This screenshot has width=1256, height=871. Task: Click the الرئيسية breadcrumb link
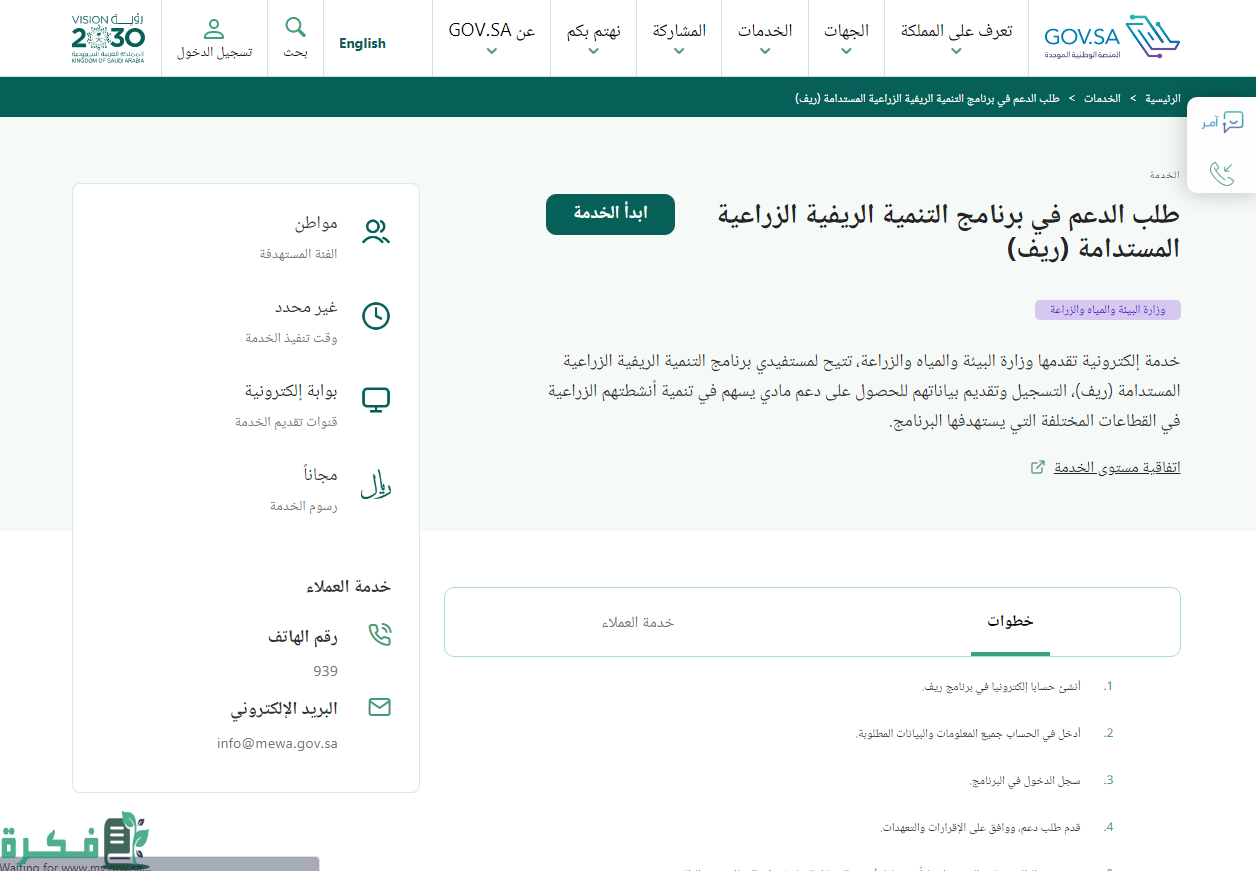point(1162,98)
